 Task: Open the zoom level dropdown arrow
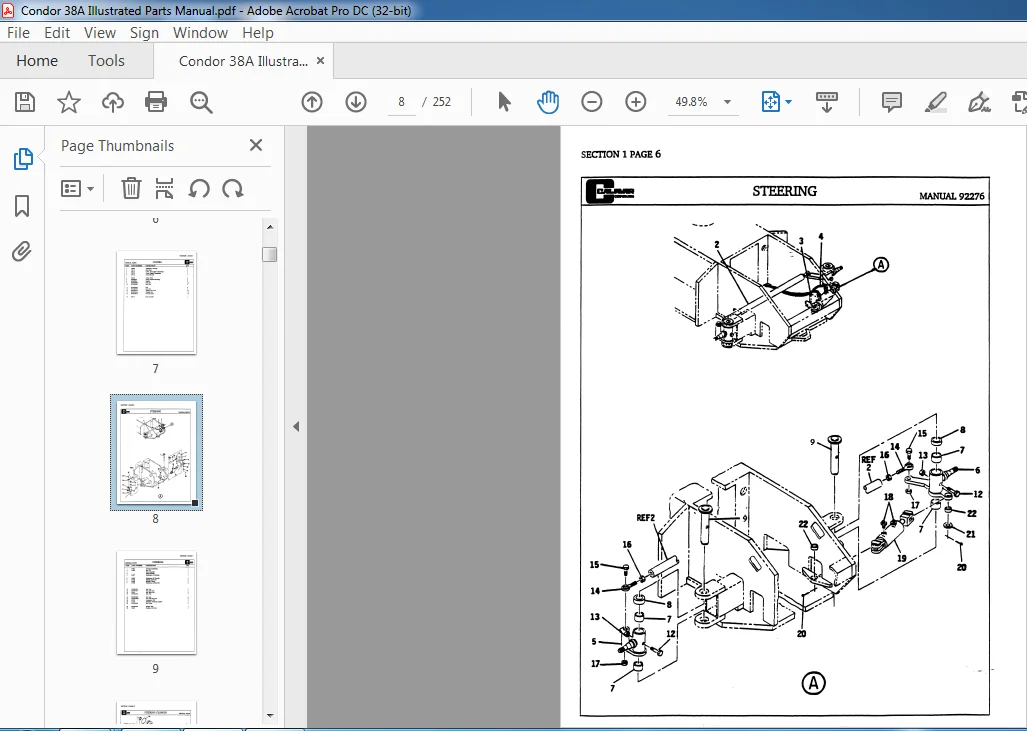click(727, 102)
